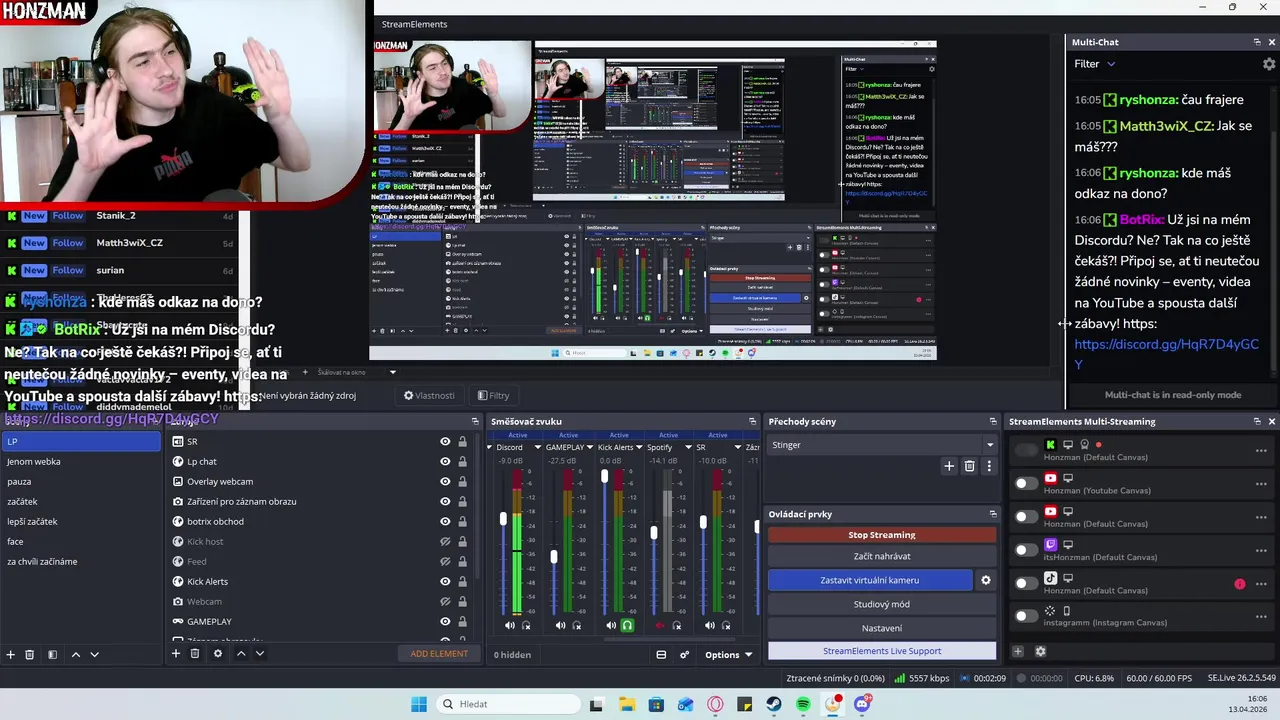1280x720 pixels.
Task: Show the Kick host source
Action: pyautogui.click(x=445, y=541)
